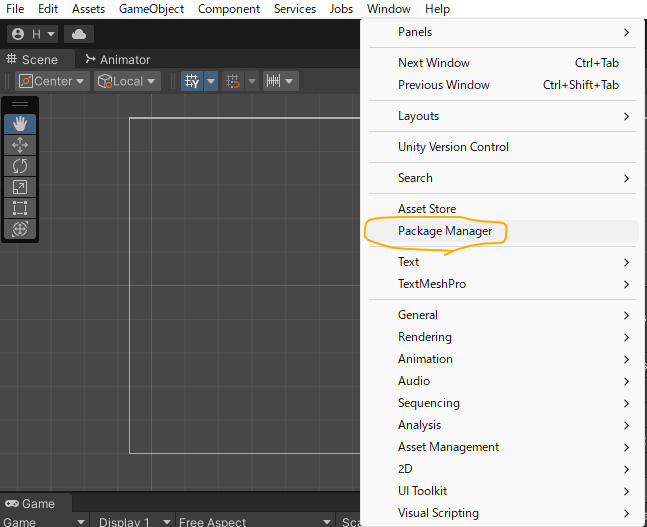647x527 pixels.
Task: Select the Hand view tool
Action: click(x=20, y=124)
